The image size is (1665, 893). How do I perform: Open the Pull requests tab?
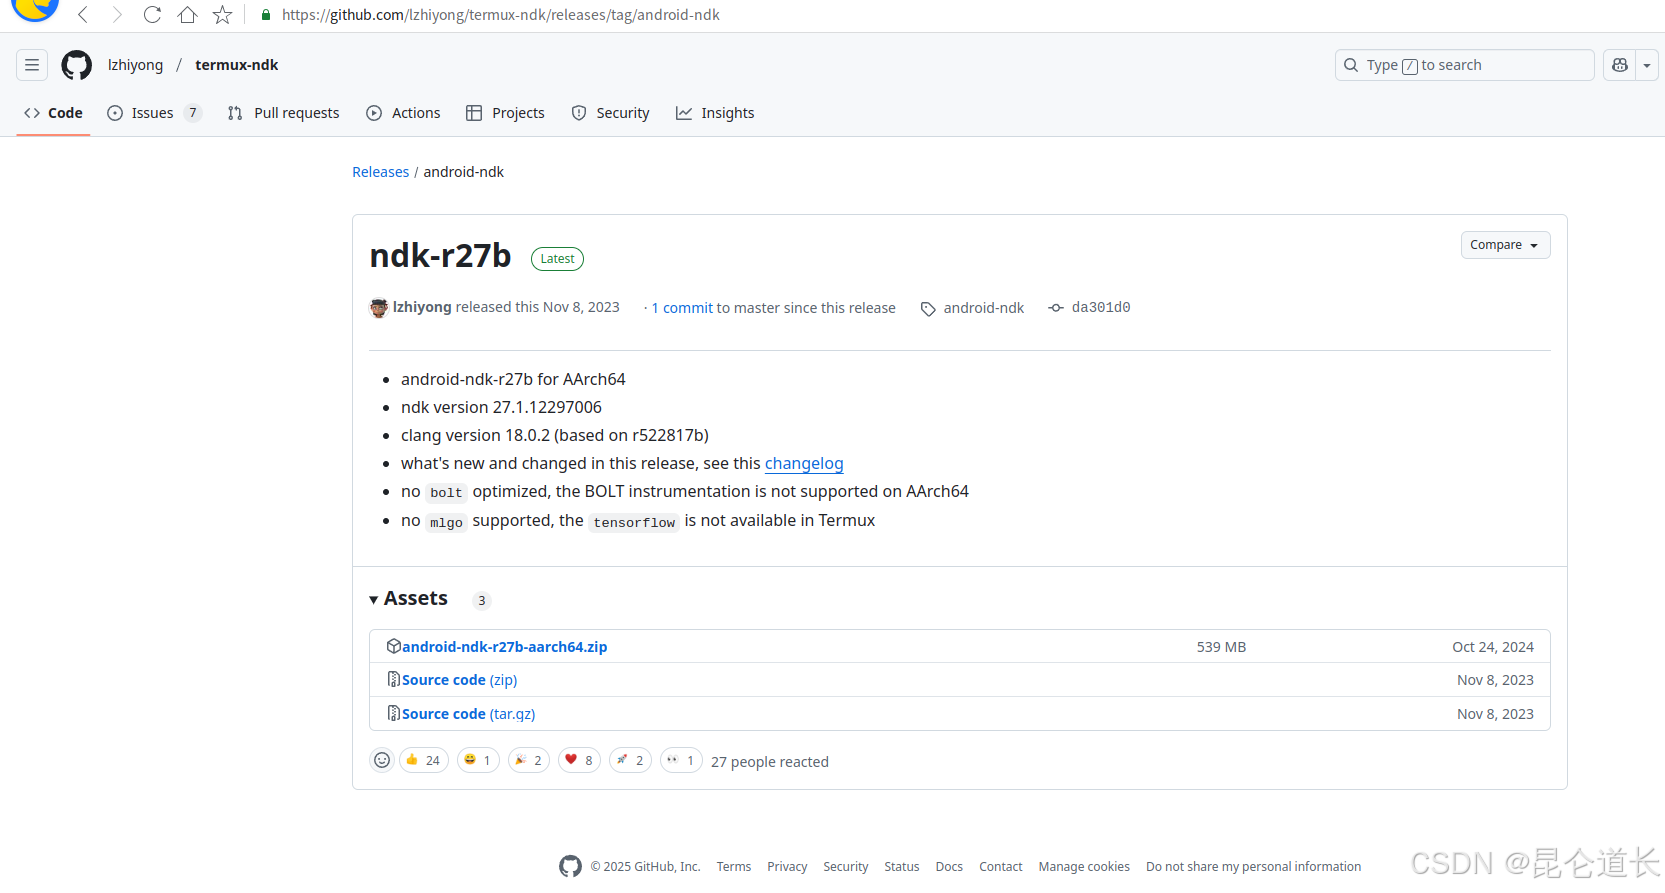point(283,113)
